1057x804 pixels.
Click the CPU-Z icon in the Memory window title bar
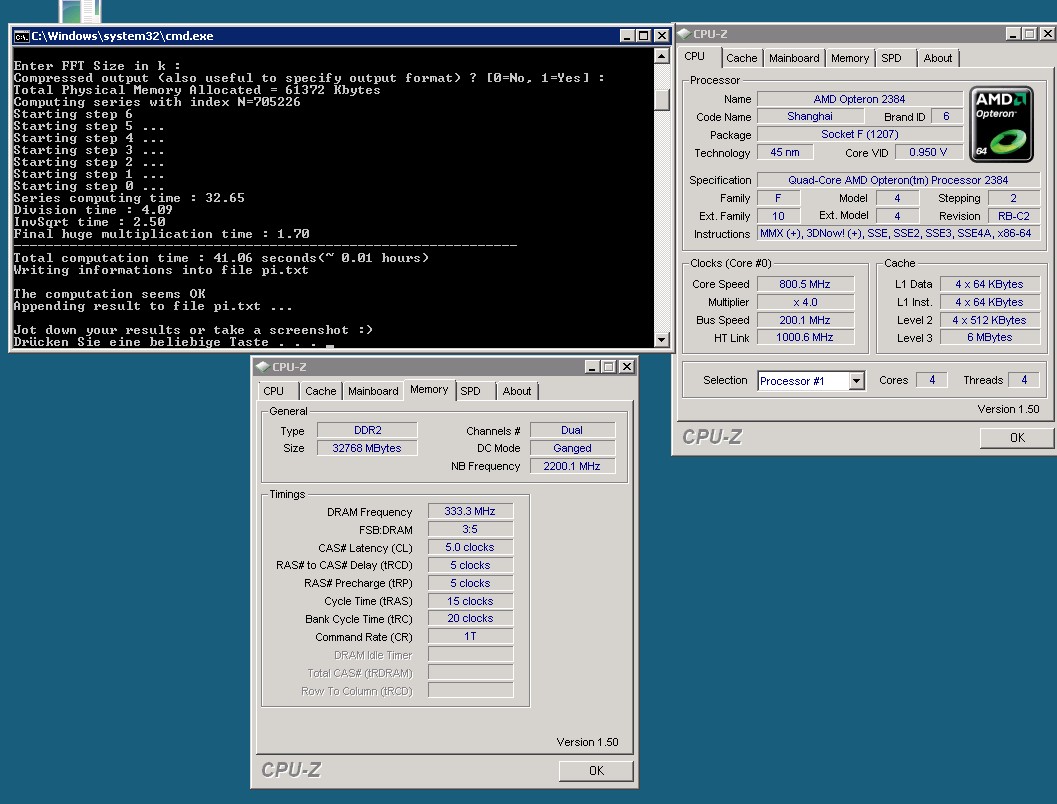[262, 367]
